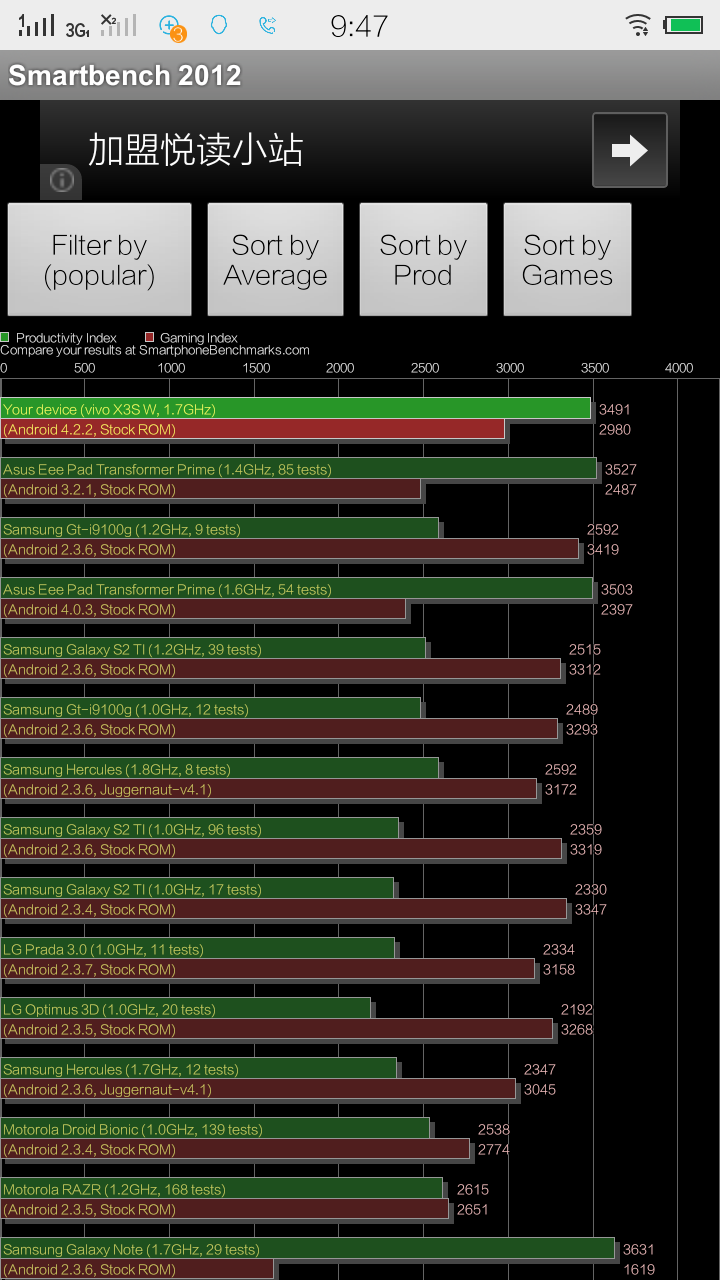The width and height of the screenshot is (720, 1280).
Task: Tap the green Productivity Index legend swatch
Action: pyautogui.click(x=5, y=338)
